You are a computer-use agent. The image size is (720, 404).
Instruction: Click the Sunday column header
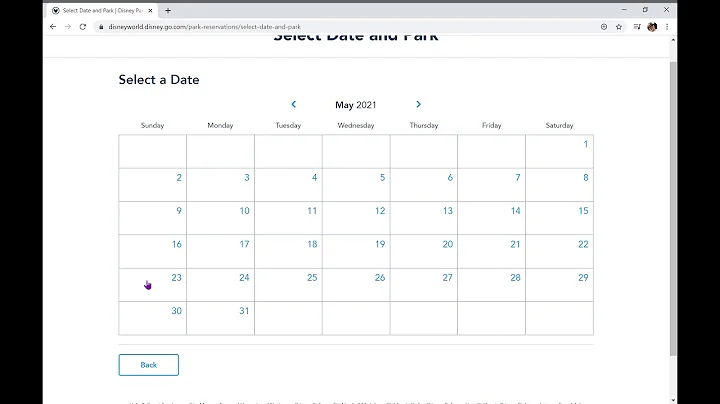[x=152, y=125]
